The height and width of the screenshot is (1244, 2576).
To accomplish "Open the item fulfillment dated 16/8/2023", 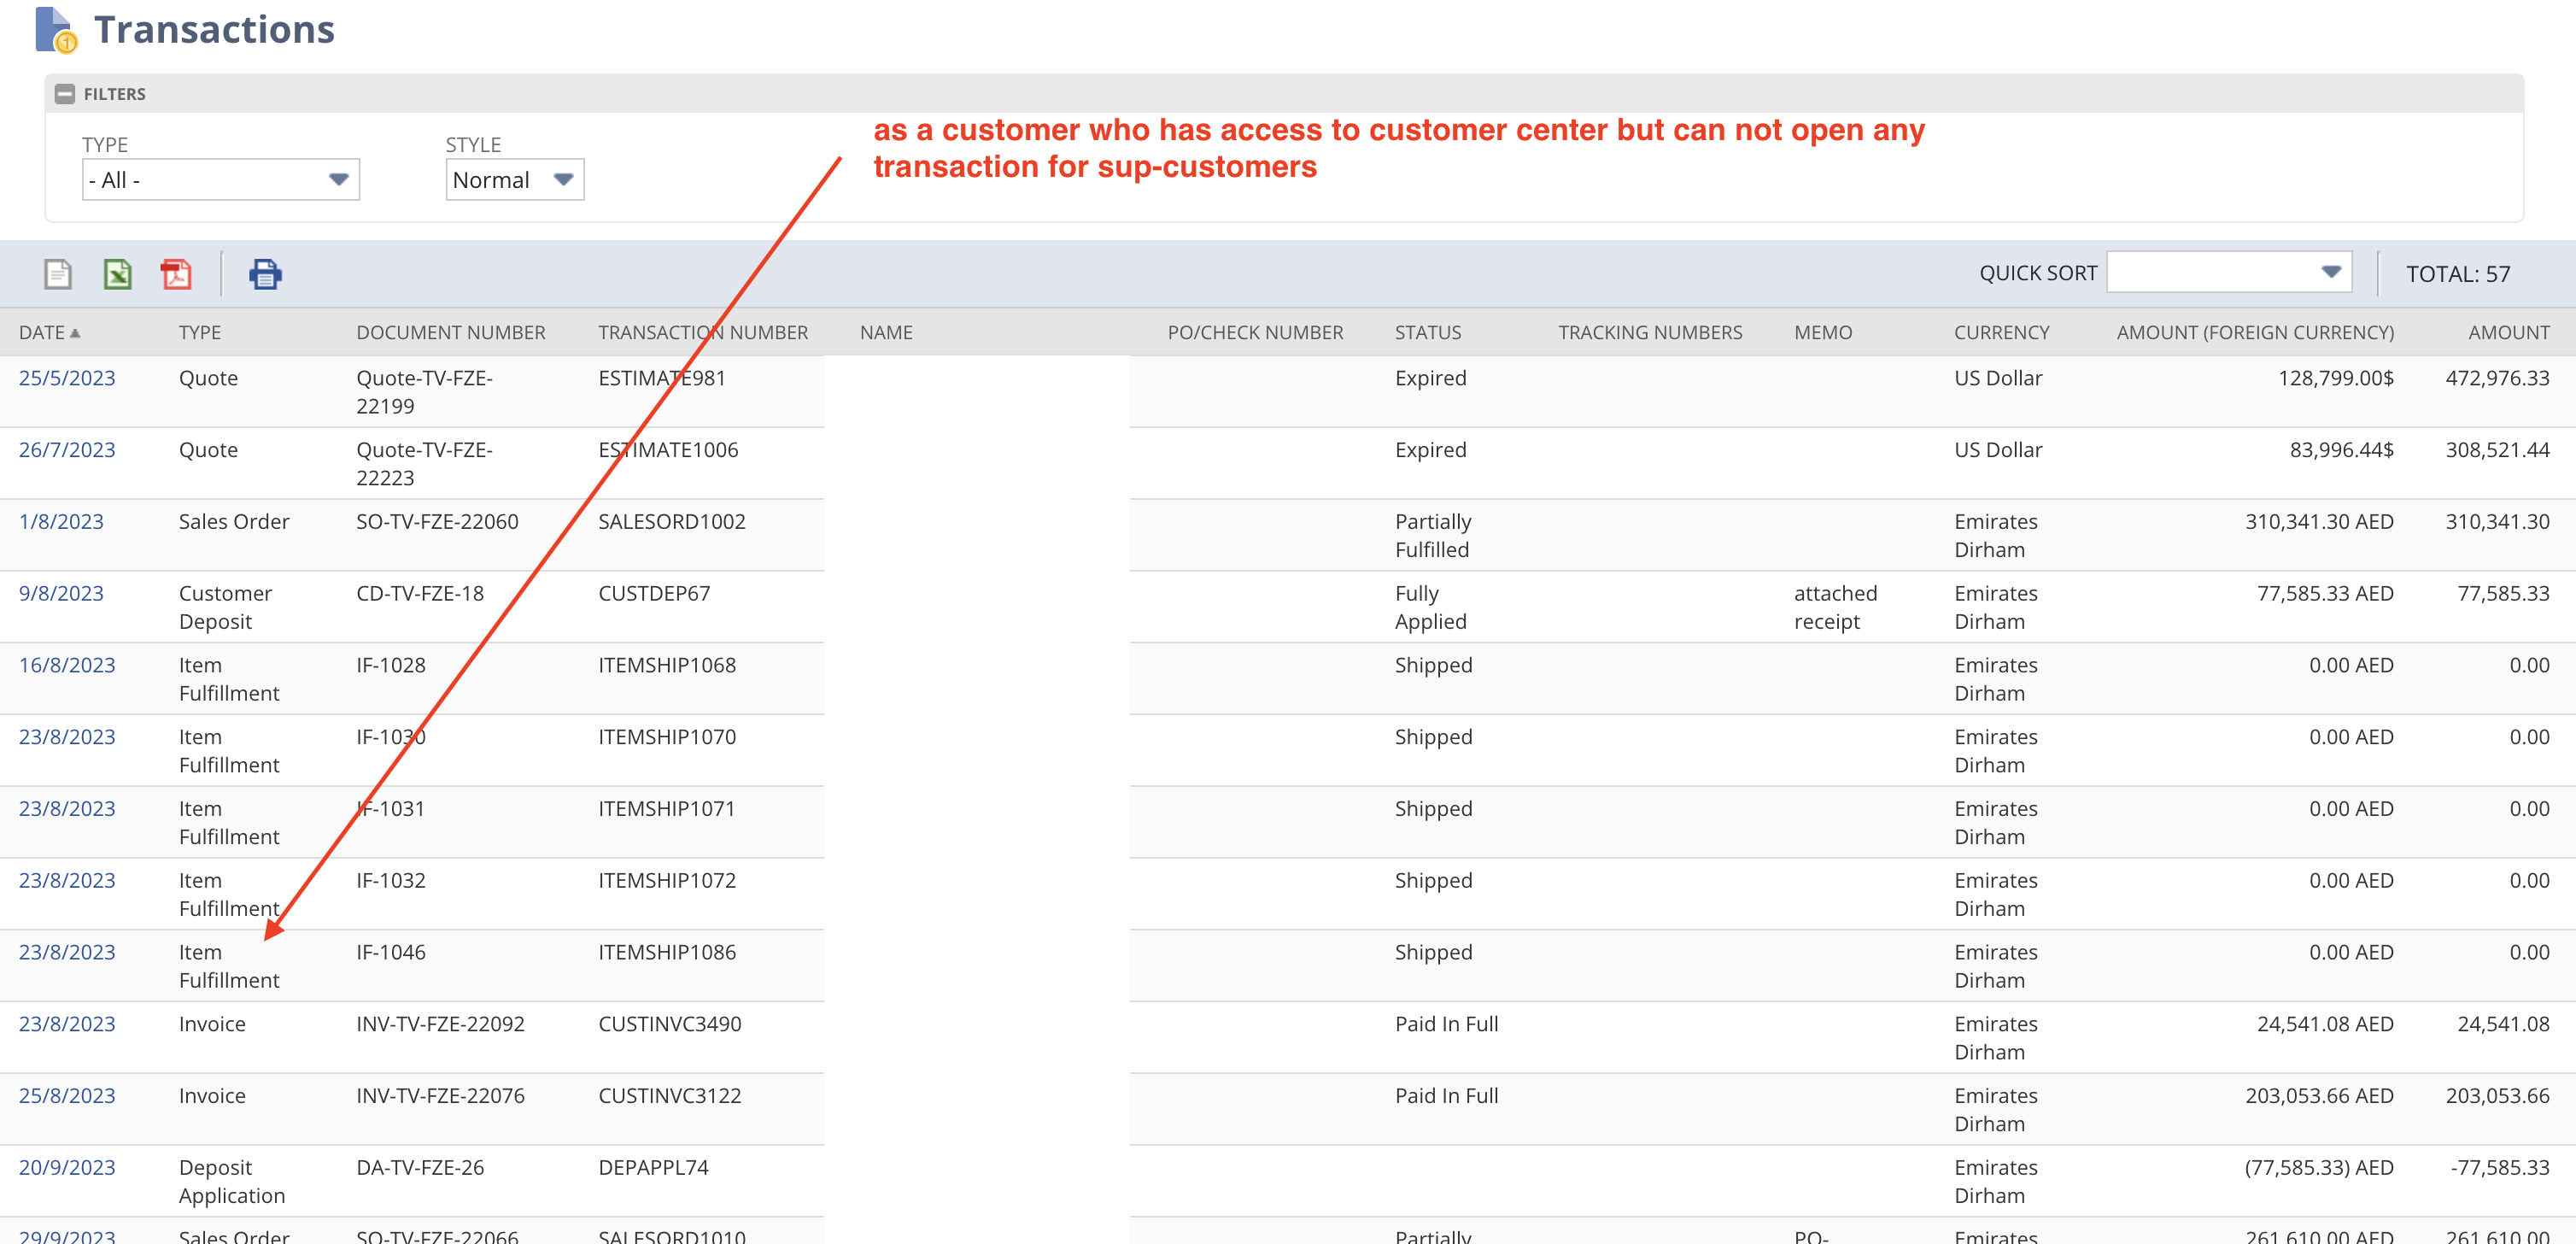I will pyautogui.click(x=66, y=664).
